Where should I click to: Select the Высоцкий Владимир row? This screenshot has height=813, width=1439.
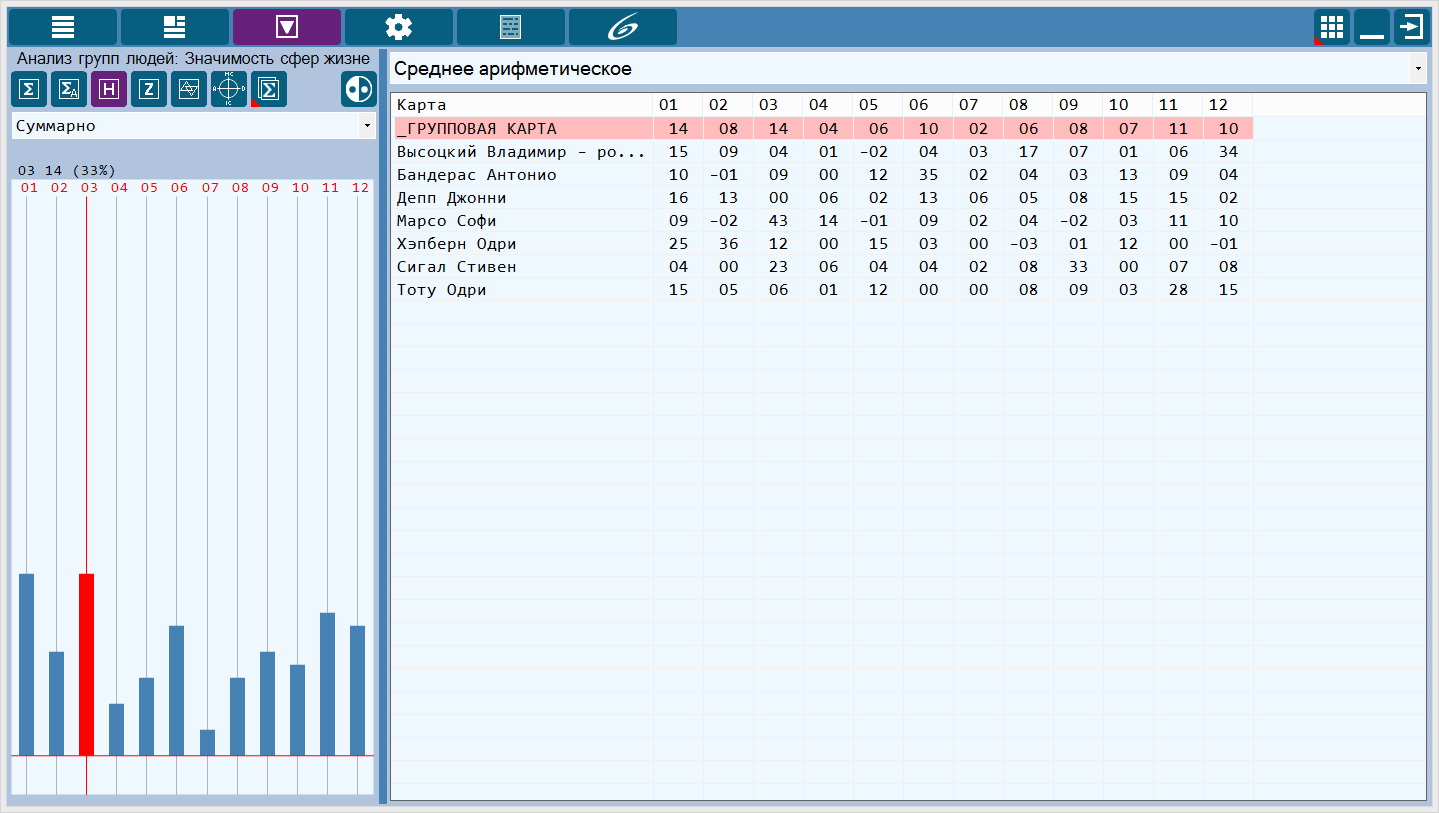pos(822,152)
